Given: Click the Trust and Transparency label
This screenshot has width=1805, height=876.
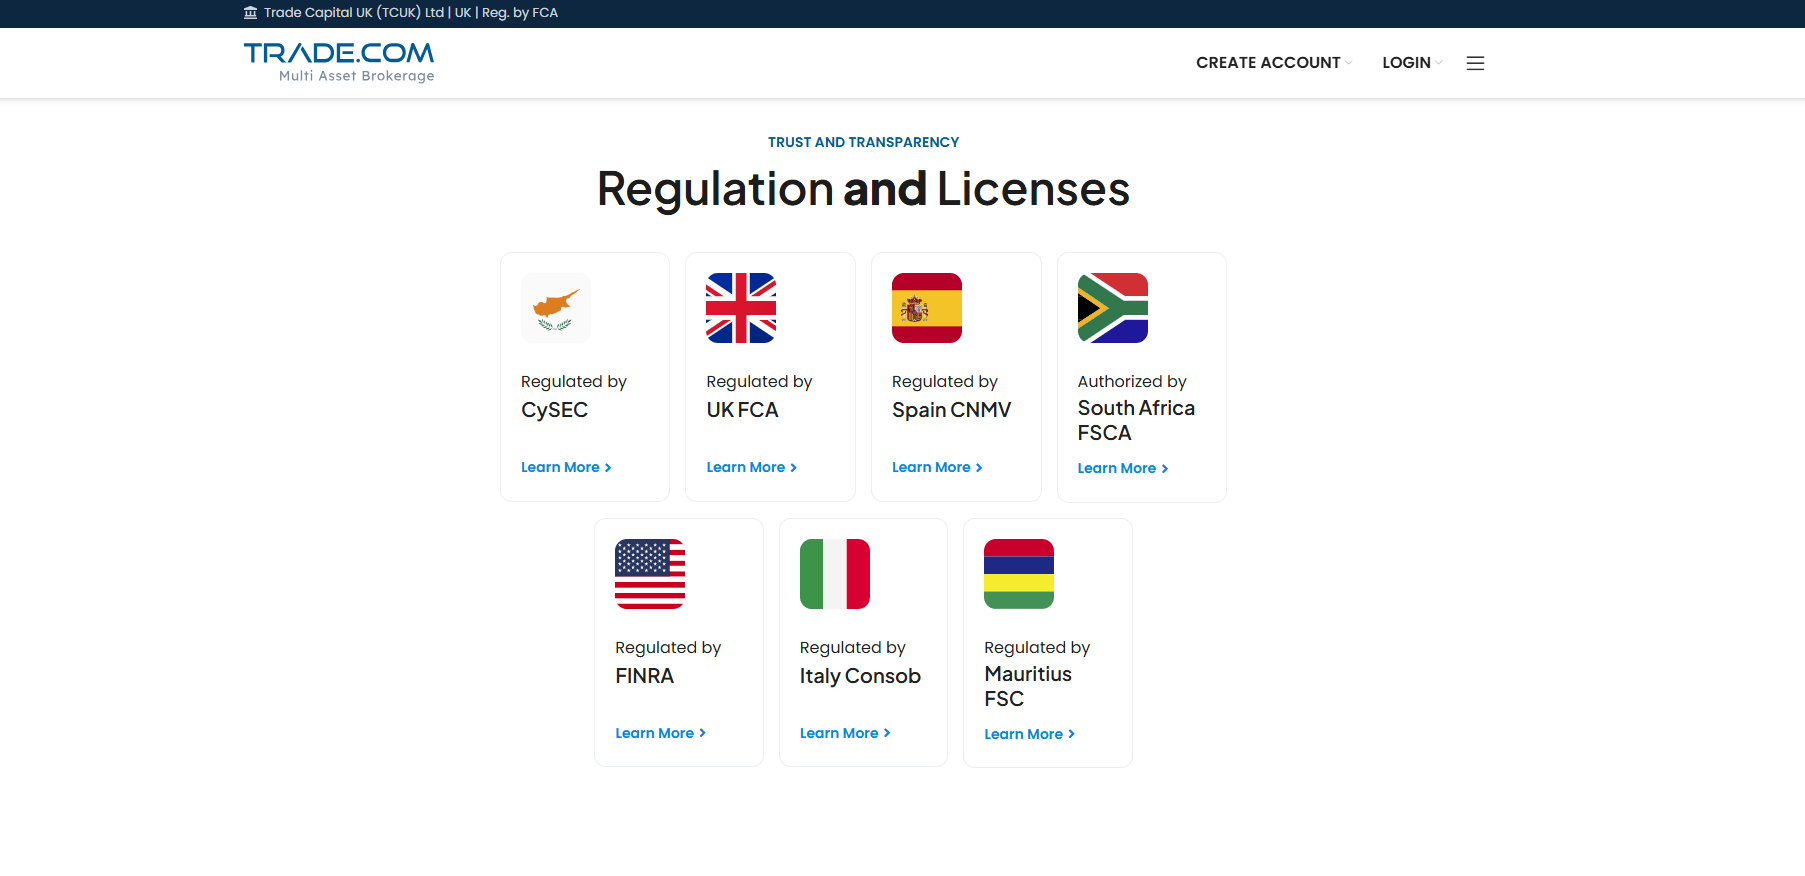Looking at the screenshot, I should (864, 142).
